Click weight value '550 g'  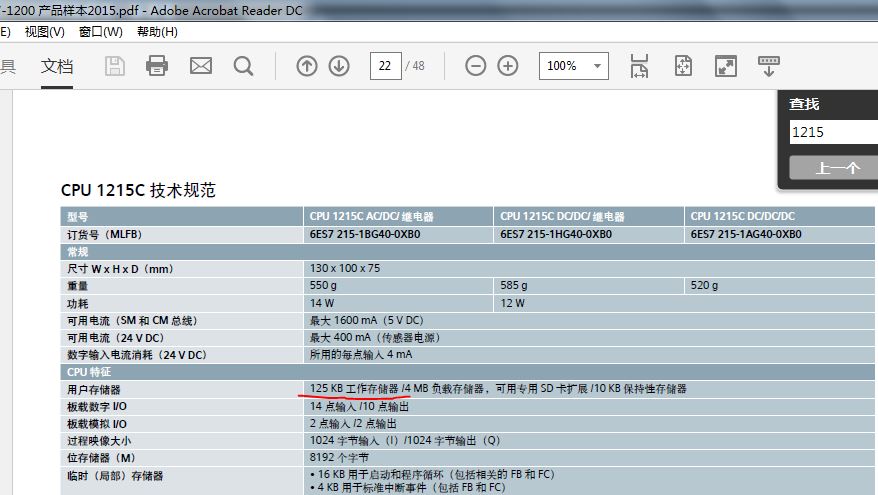pyautogui.click(x=323, y=286)
